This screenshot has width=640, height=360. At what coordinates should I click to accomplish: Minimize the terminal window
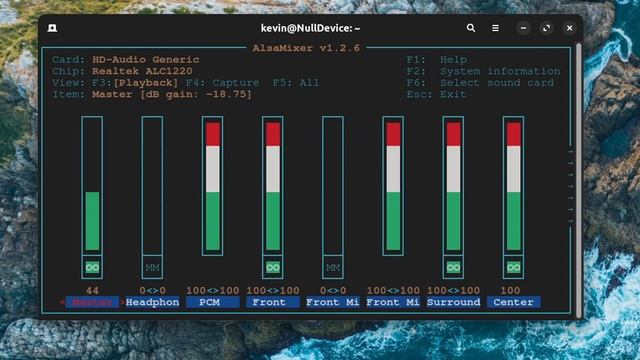click(523, 28)
